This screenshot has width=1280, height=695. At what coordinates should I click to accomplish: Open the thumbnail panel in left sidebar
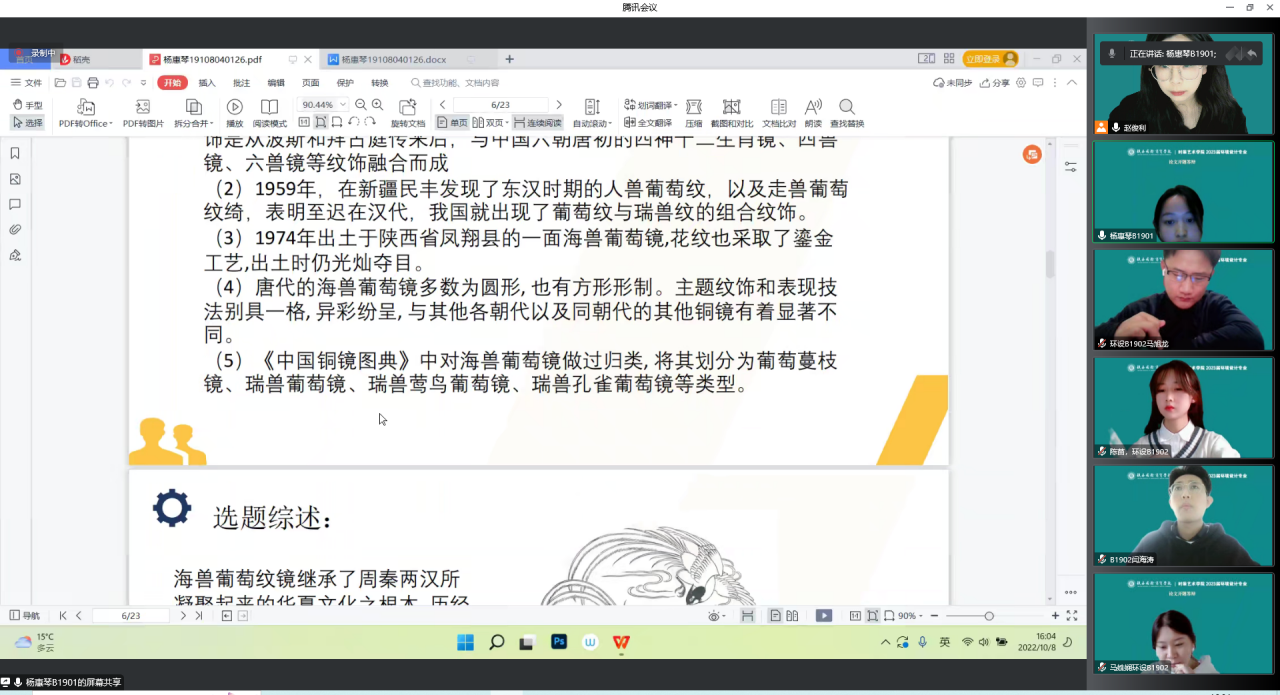(15, 179)
